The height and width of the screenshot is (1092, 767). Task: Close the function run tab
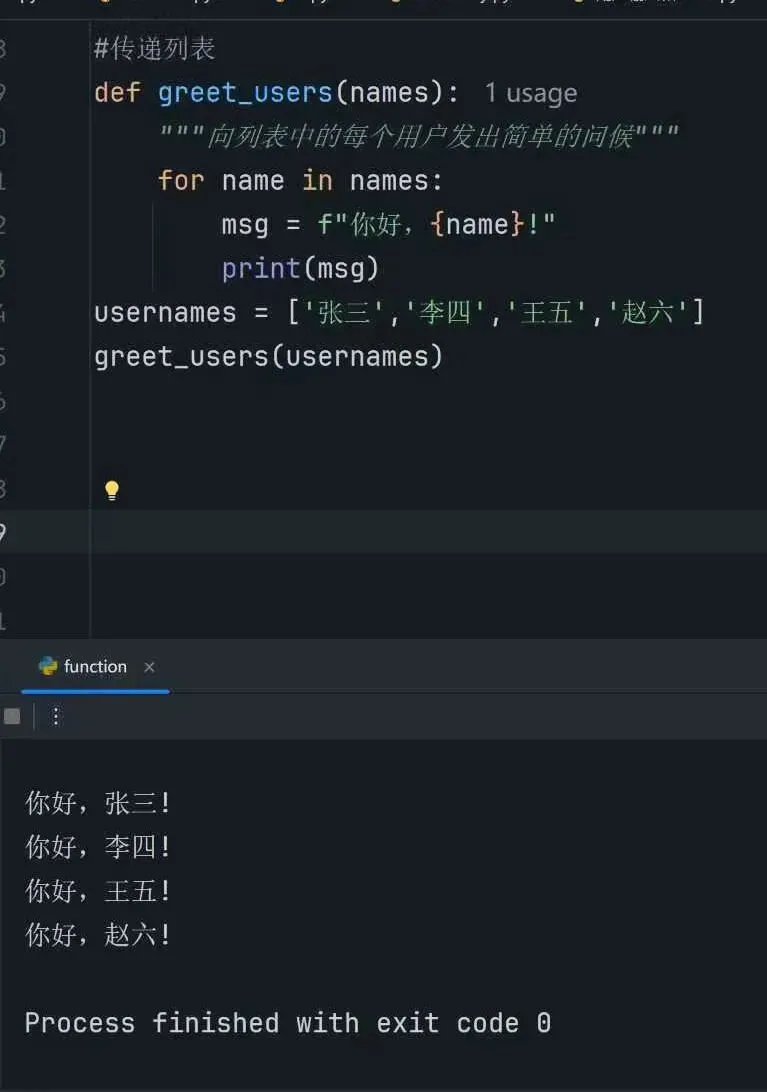click(149, 667)
